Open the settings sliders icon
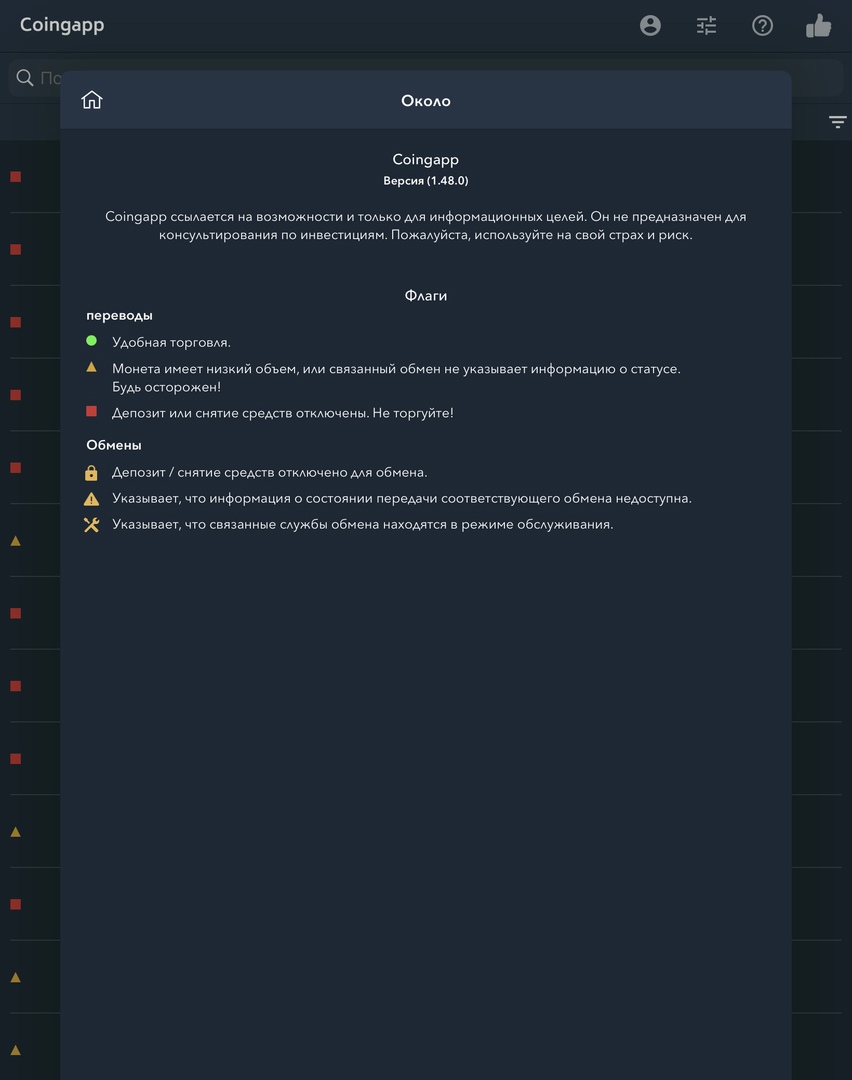852x1080 pixels. pos(706,25)
